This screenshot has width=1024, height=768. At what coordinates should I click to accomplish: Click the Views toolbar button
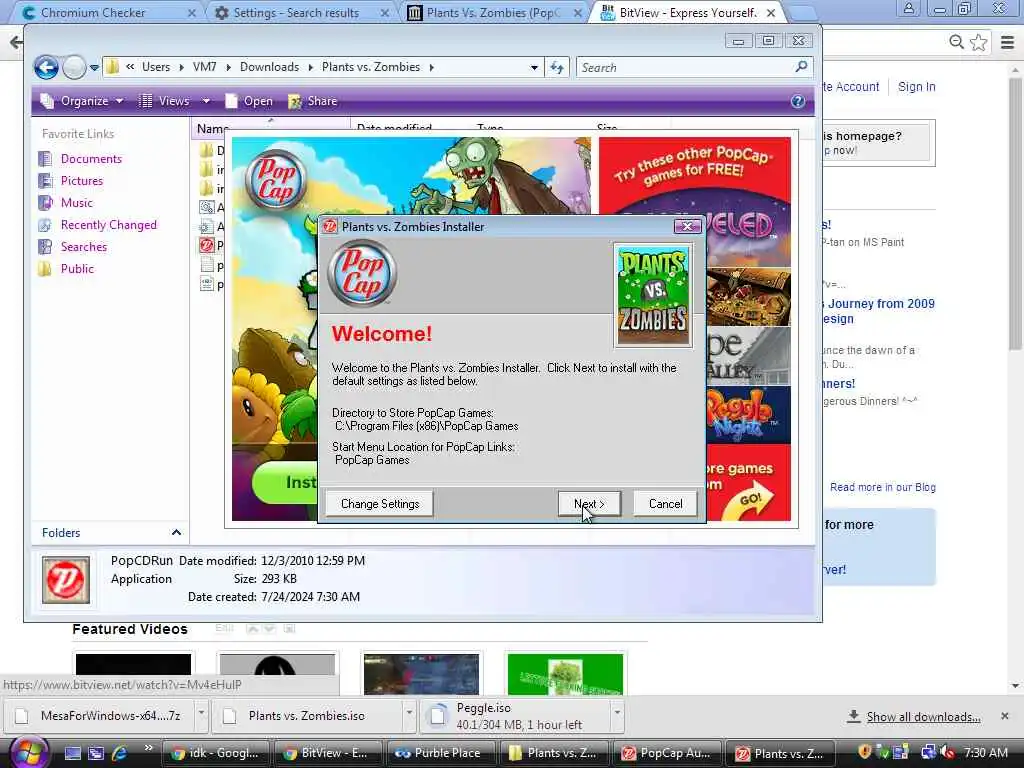pos(165,101)
